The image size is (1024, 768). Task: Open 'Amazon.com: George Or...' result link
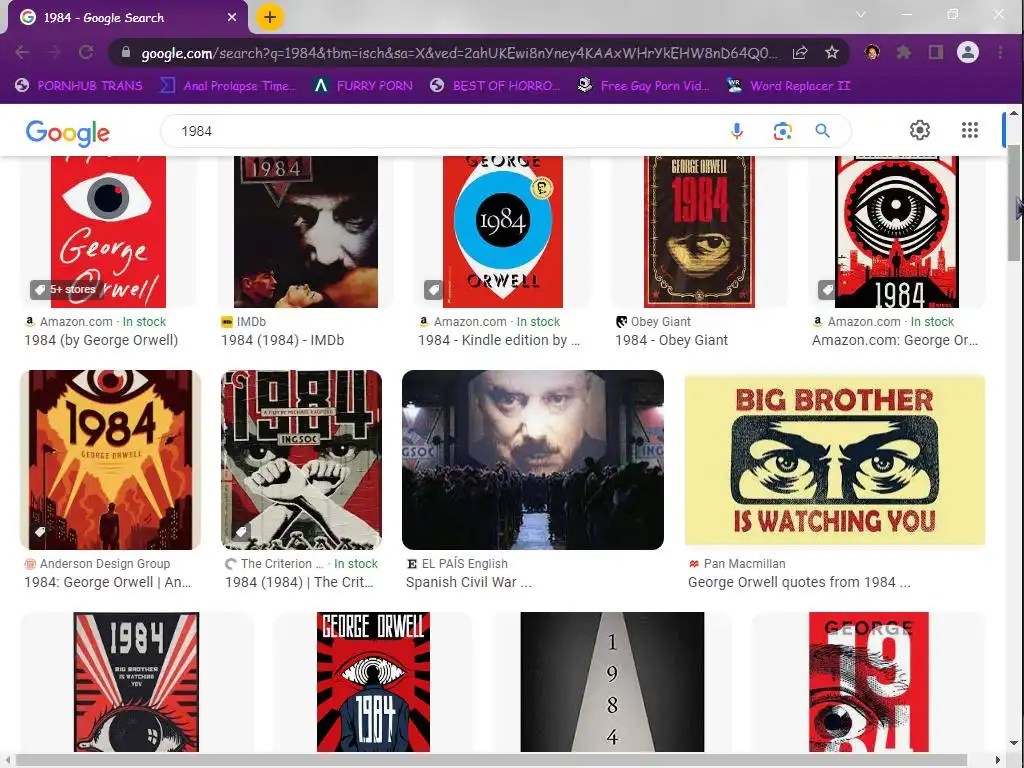click(x=895, y=340)
